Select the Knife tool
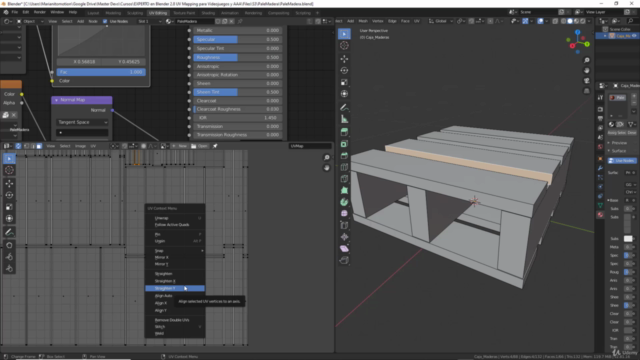Screen dimensions: 640x360 [x=344, y=179]
